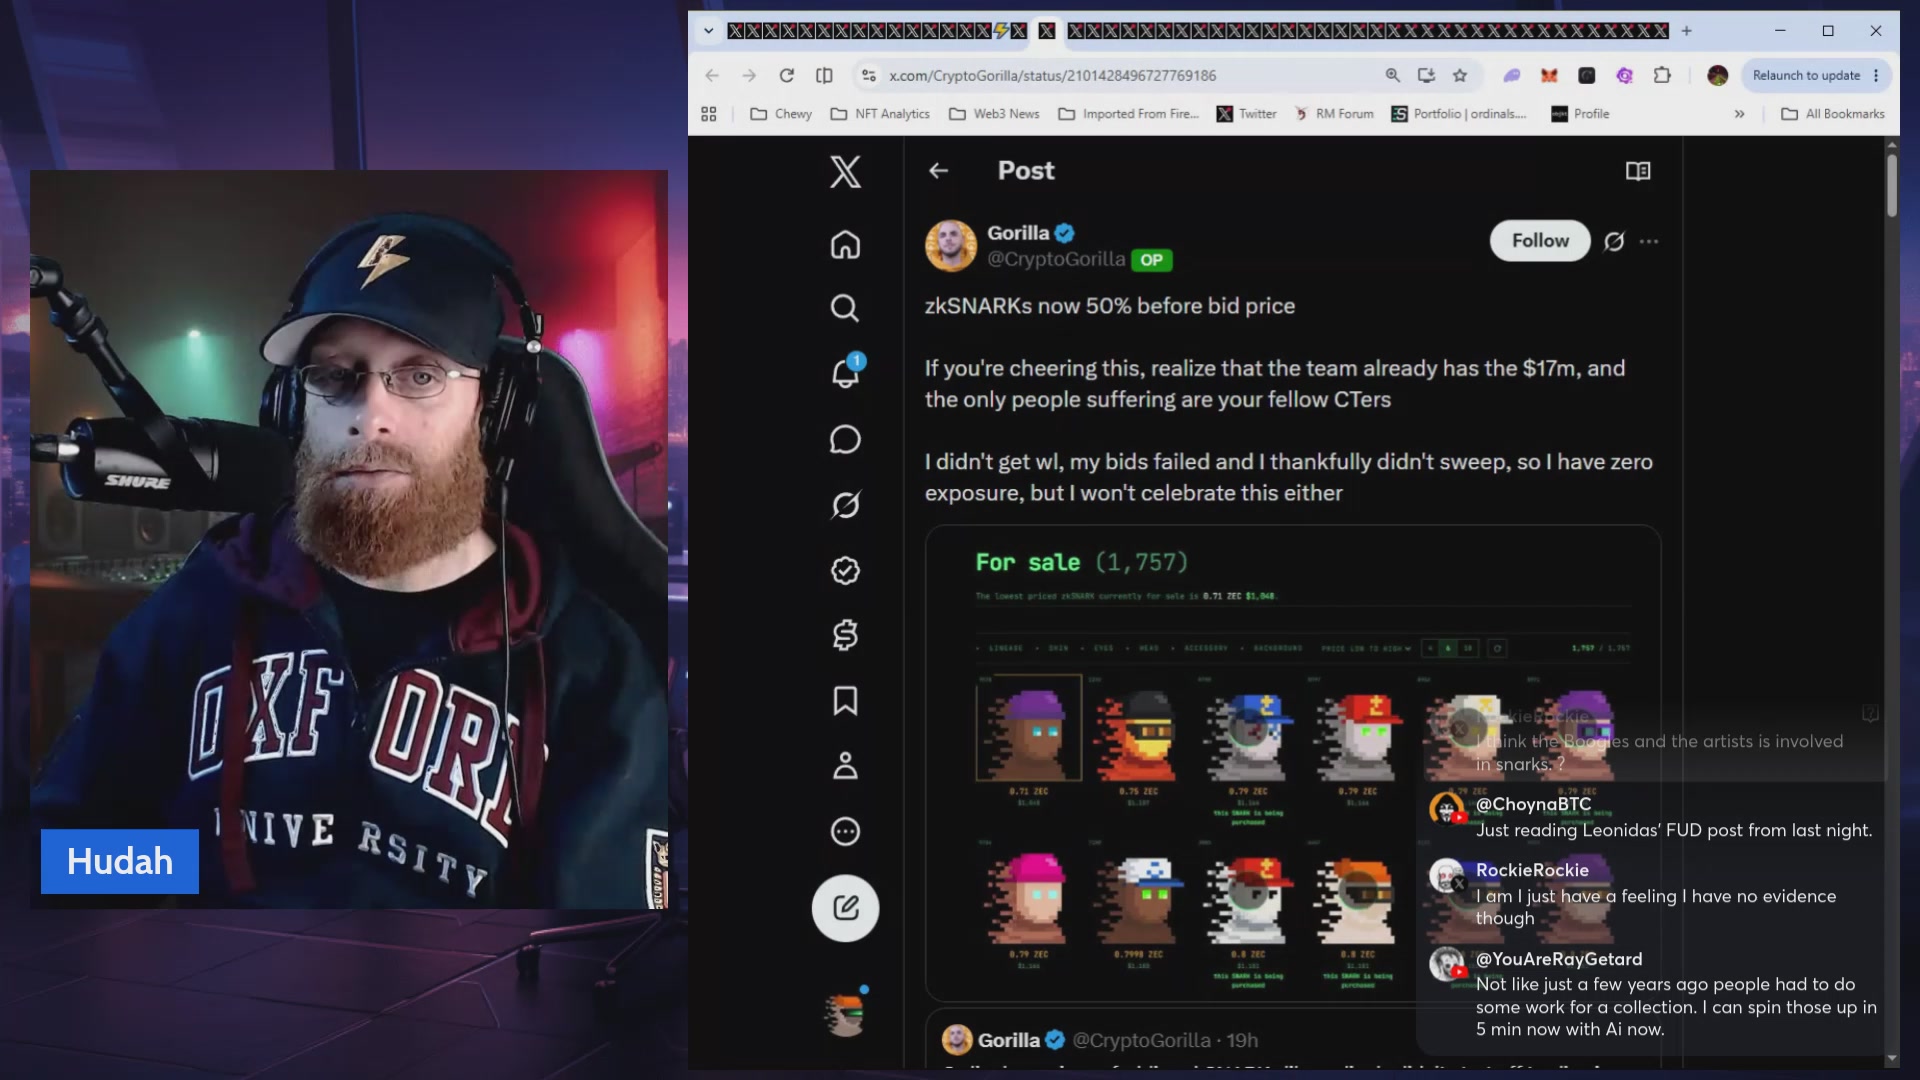This screenshot has height=1080, width=1920.
Task: Open the Messages chat bubble icon
Action: [x=845, y=439]
